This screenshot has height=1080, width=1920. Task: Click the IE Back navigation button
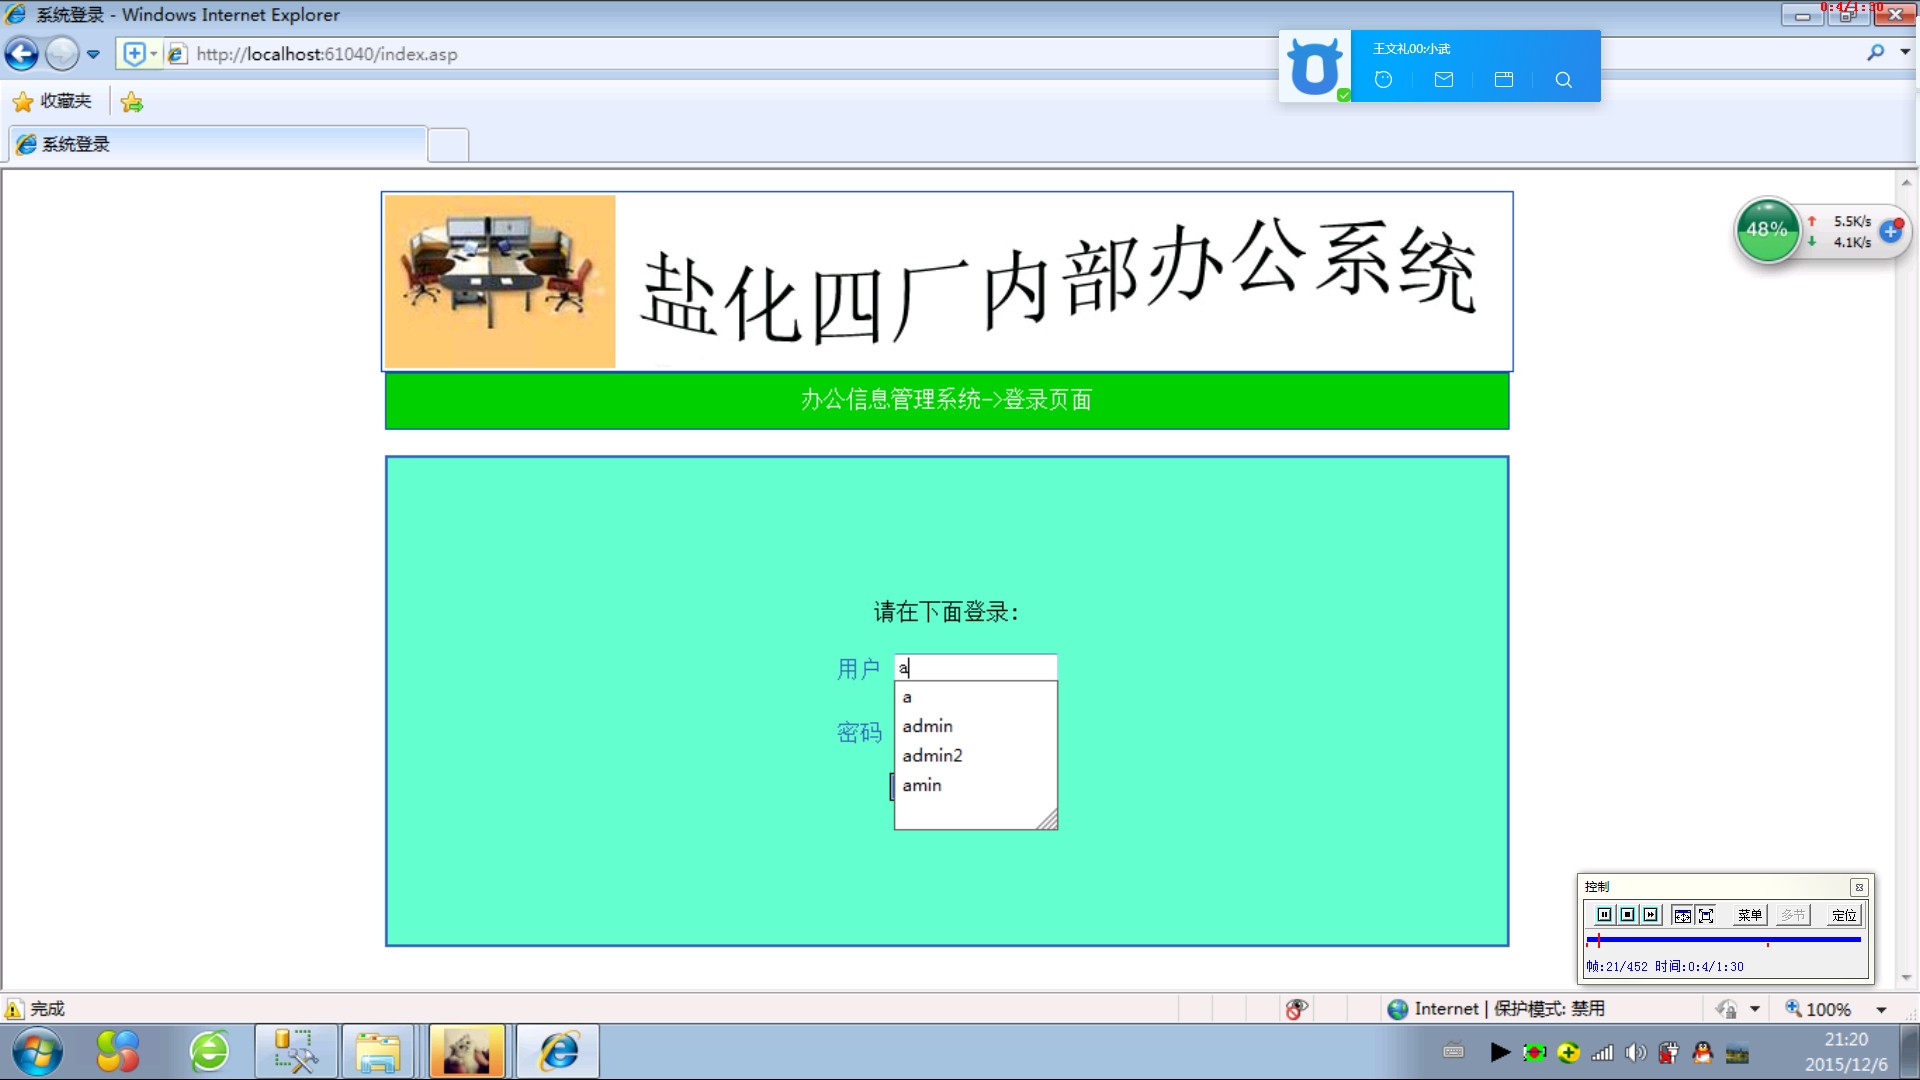(22, 54)
